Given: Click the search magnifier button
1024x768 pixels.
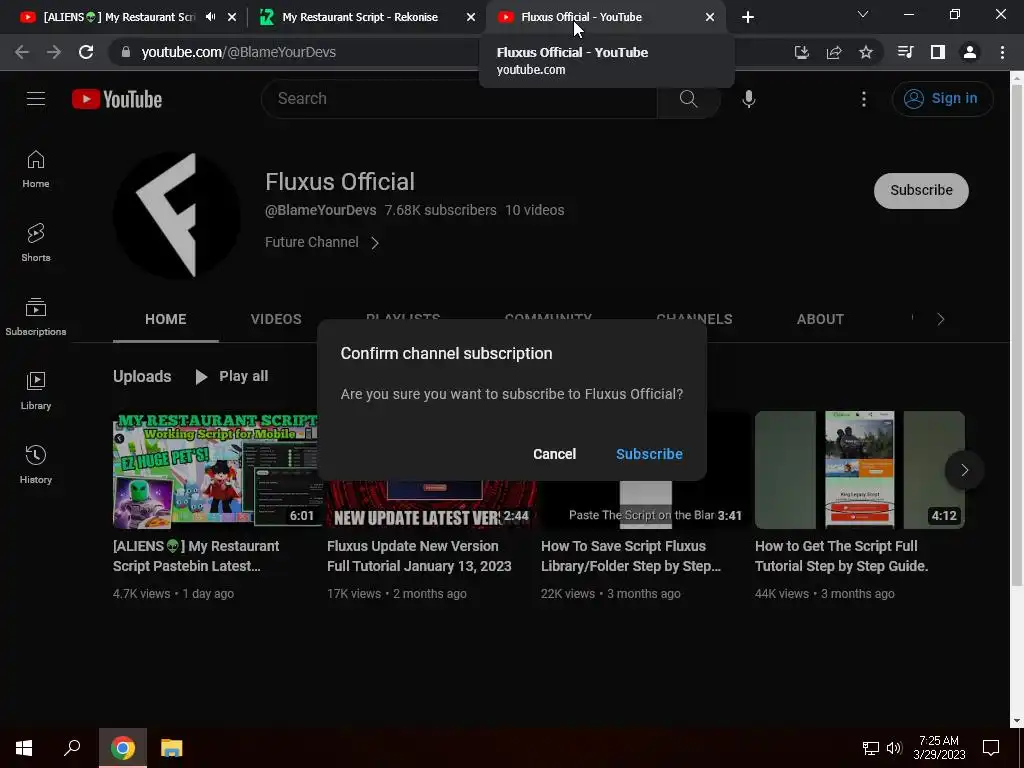Looking at the screenshot, I should click(x=688, y=99).
